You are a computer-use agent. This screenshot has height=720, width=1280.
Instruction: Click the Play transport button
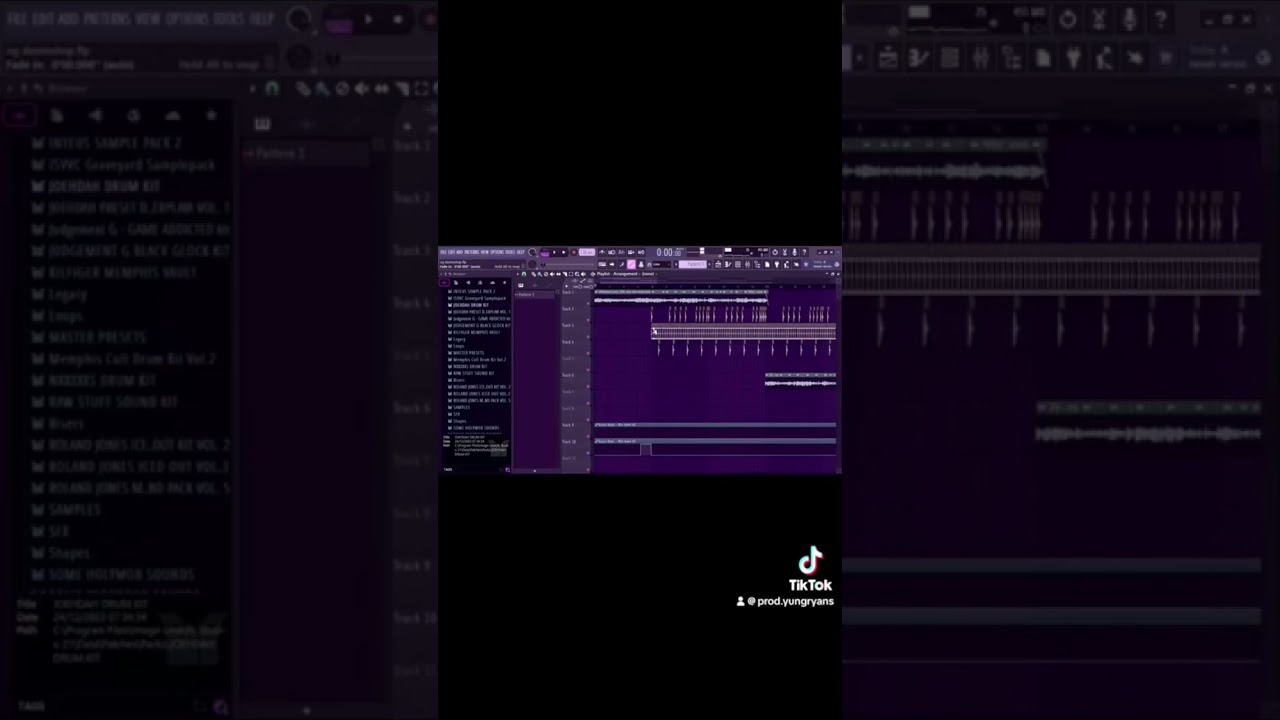554,252
